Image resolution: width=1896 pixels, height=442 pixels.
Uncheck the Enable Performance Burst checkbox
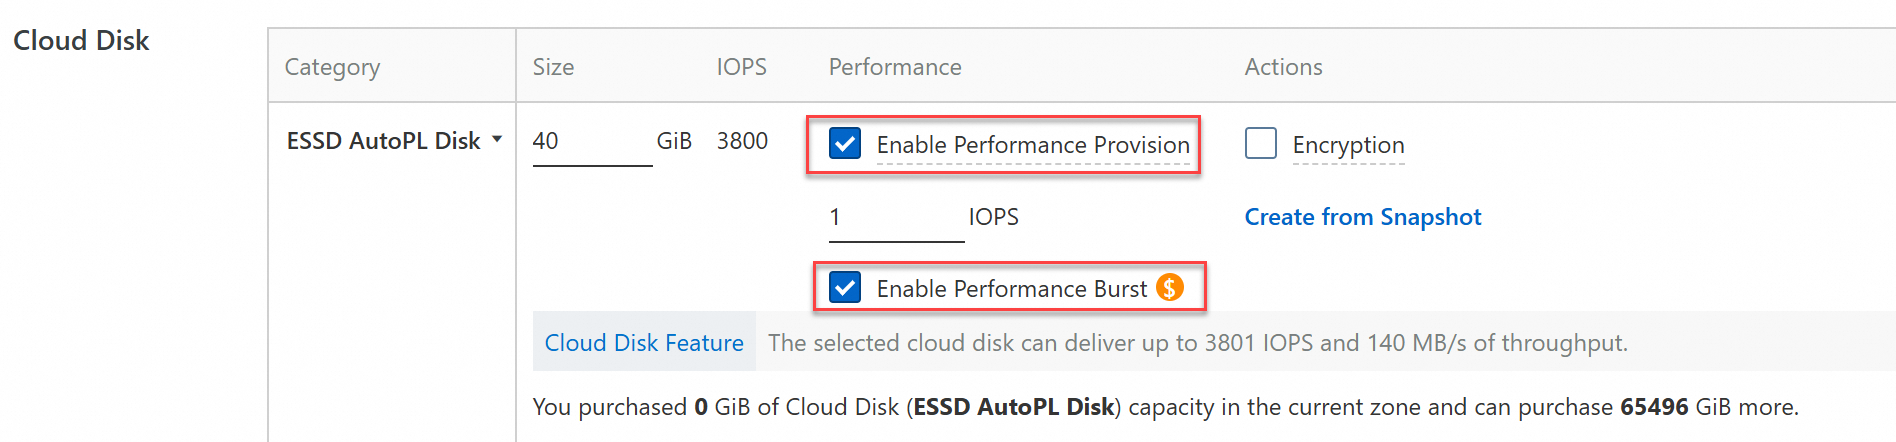pos(845,288)
